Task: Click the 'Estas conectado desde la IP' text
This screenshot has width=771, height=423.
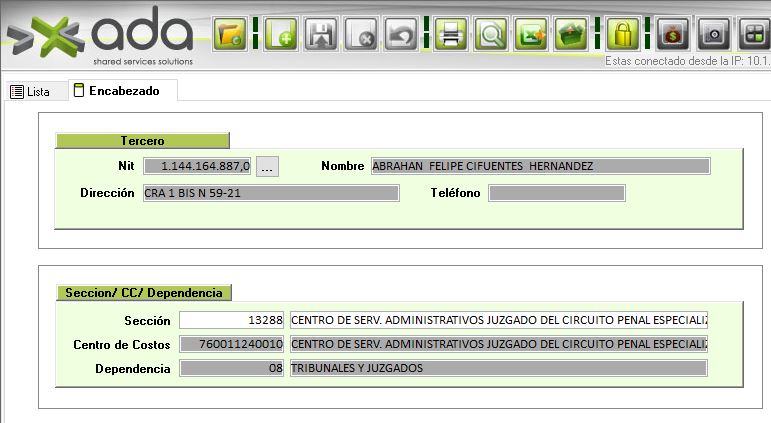Action: point(687,61)
